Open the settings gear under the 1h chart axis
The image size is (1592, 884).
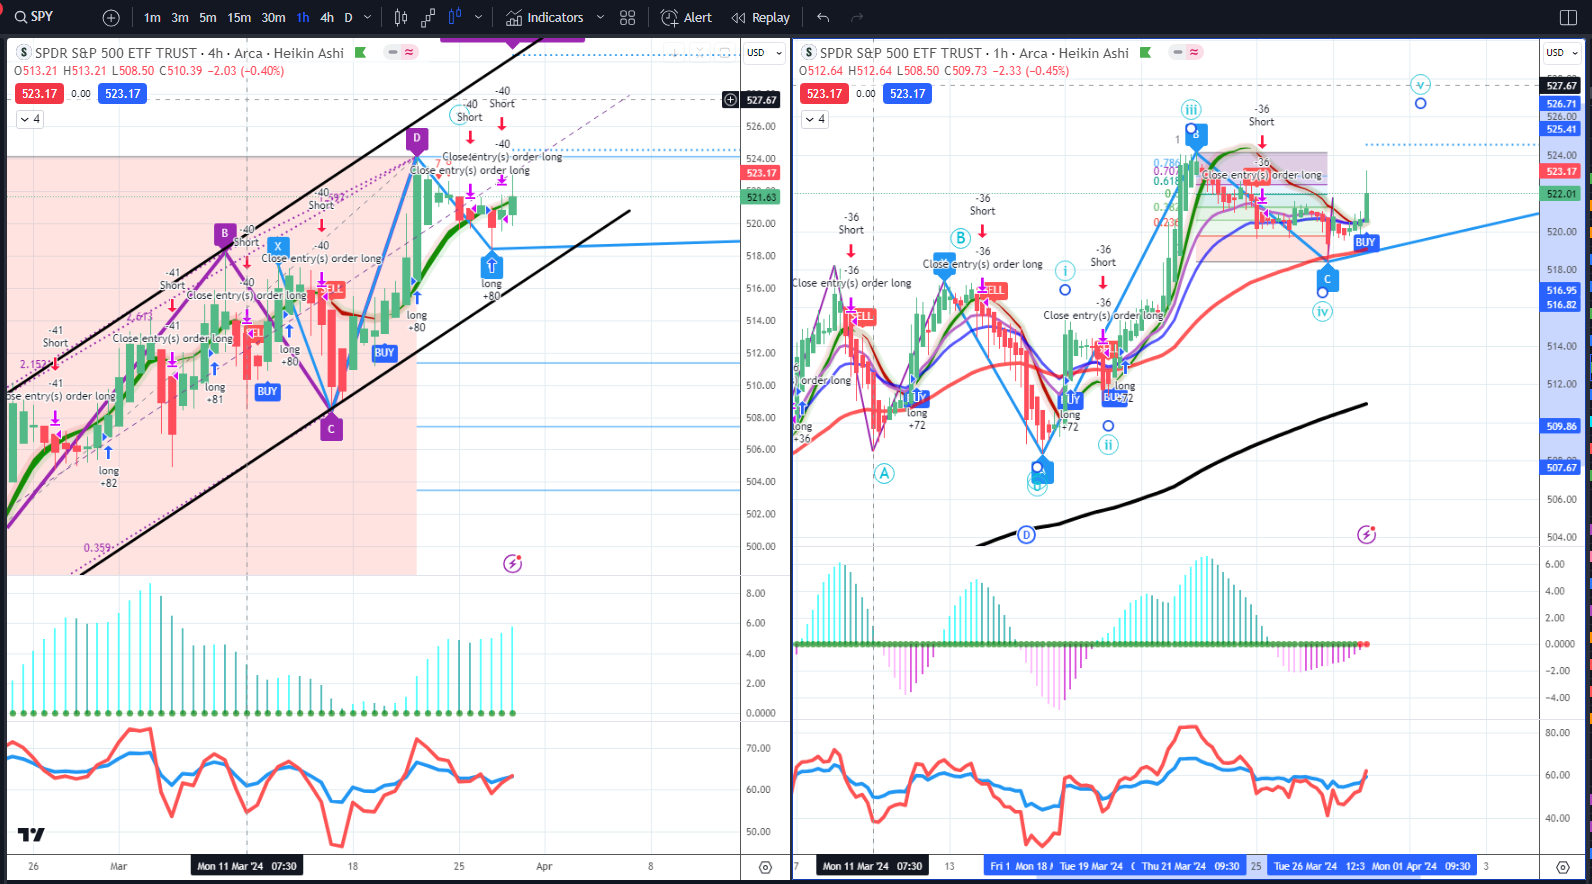(1562, 867)
